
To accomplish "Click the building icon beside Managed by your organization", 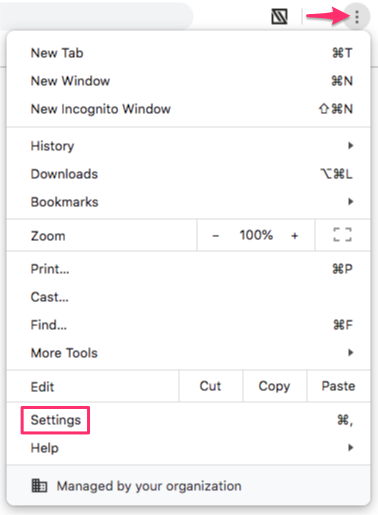I will tap(39, 486).
